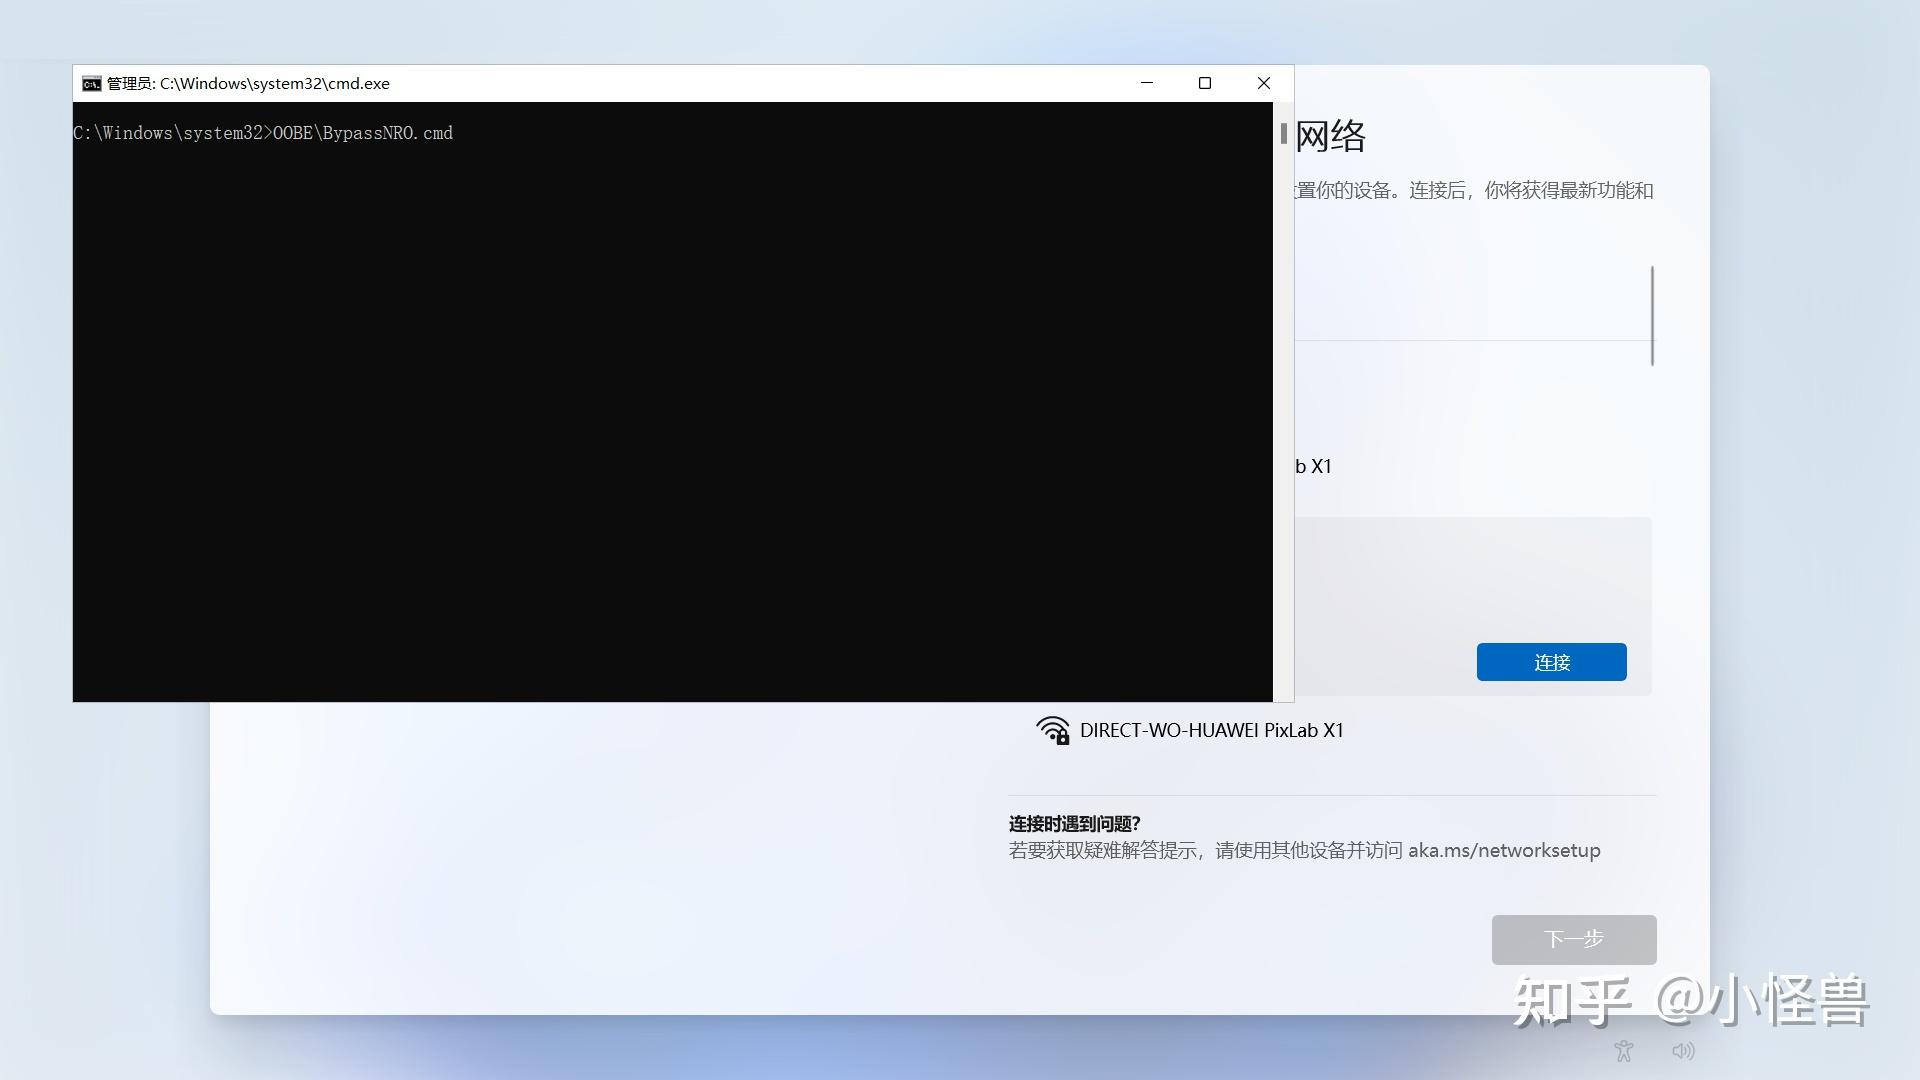This screenshot has width=1920, height=1080.
Task: Click the speaker volume icon at bottom right
Action: (x=1682, y=1049)
